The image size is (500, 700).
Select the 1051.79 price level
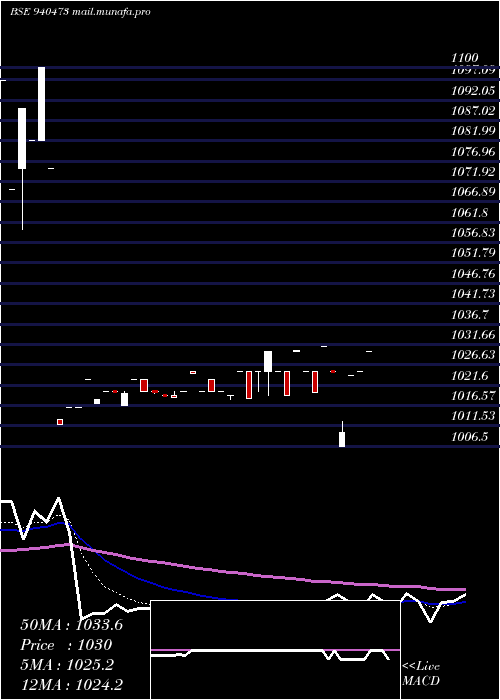coord(473,253)
